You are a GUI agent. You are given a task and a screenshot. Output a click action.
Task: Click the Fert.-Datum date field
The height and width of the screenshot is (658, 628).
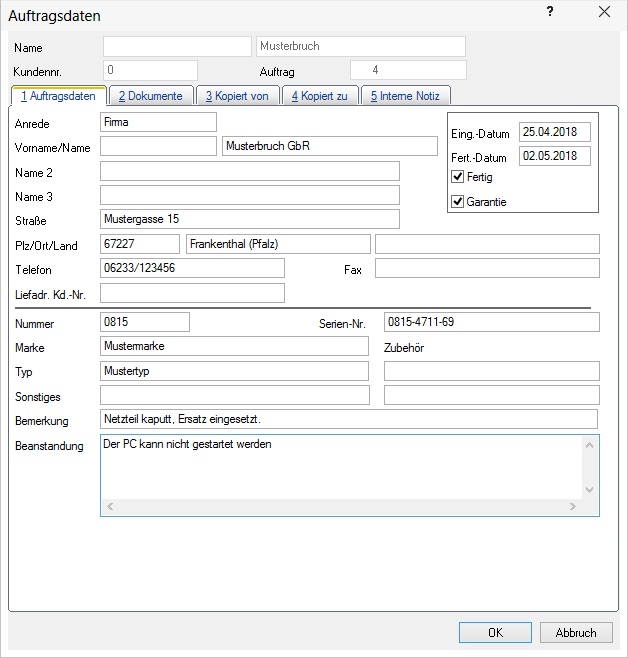(555, 157)
